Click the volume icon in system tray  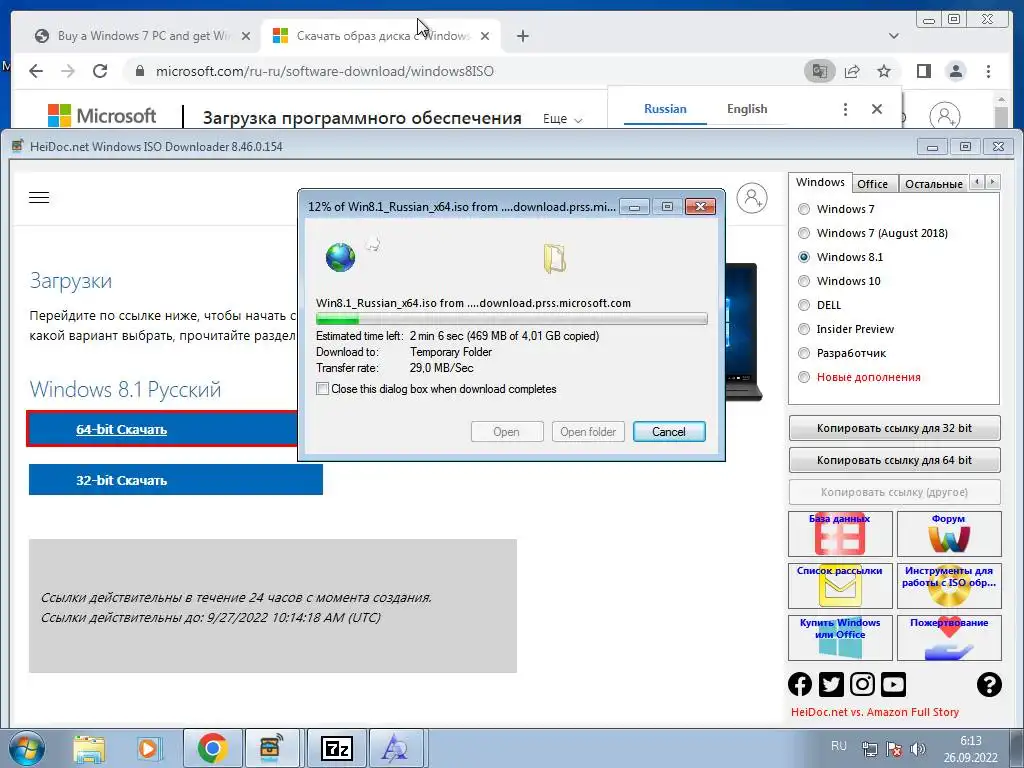point(918,748)
